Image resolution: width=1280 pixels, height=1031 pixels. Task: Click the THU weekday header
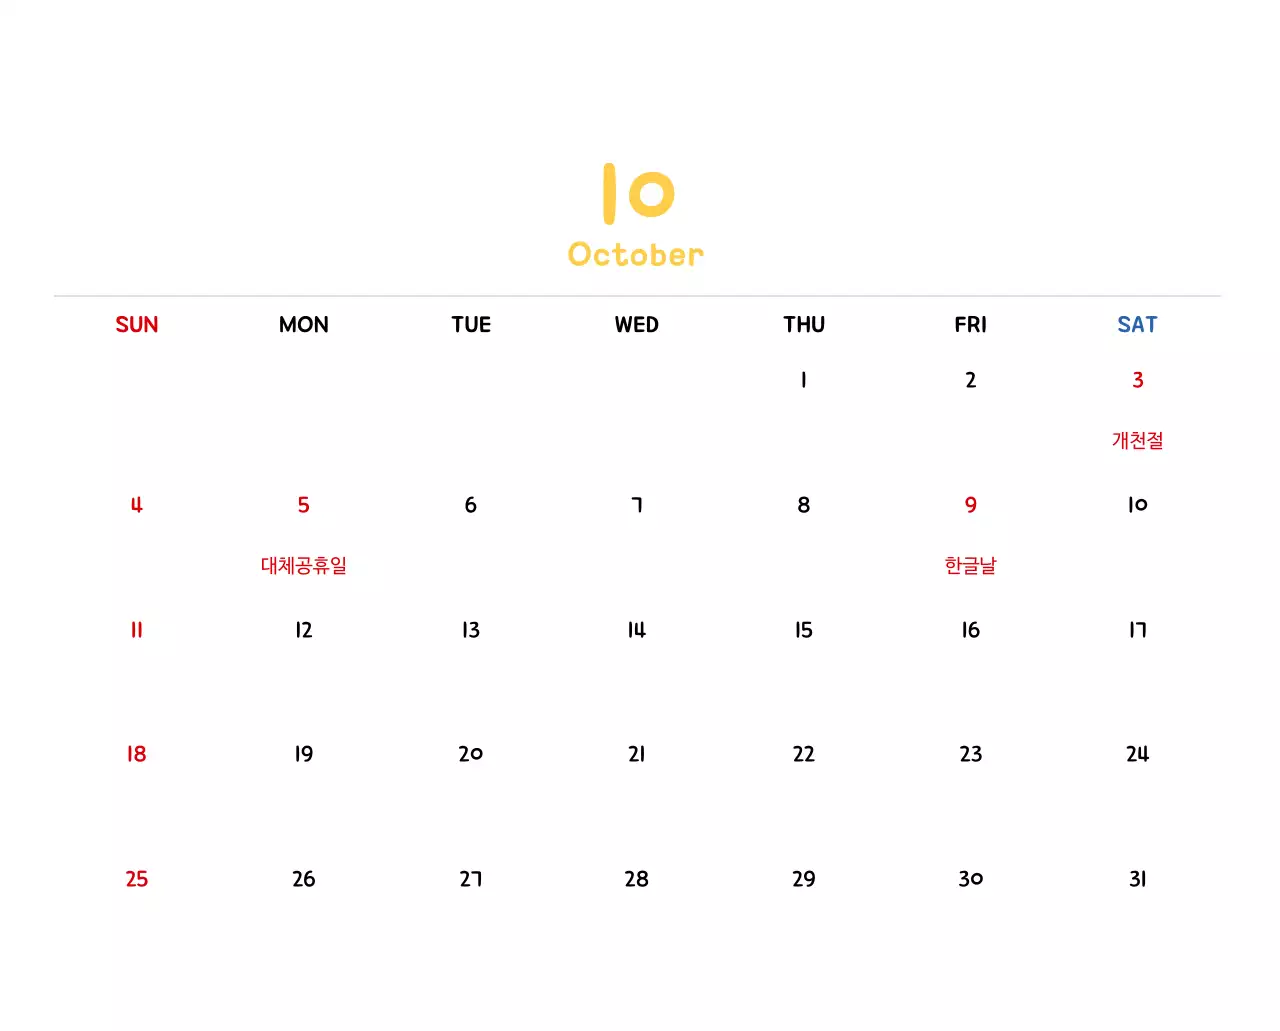tap(804, 324)
